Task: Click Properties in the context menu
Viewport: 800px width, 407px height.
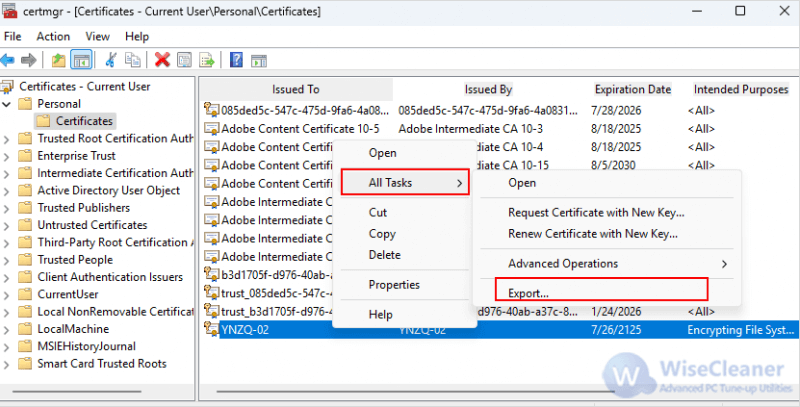Action: [x=394, y=285]
